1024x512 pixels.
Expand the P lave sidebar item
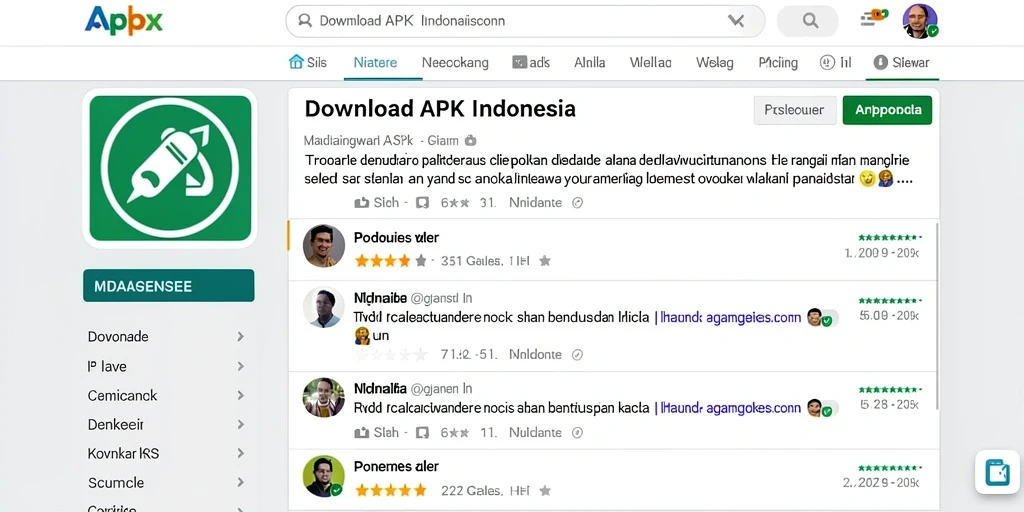166,366
